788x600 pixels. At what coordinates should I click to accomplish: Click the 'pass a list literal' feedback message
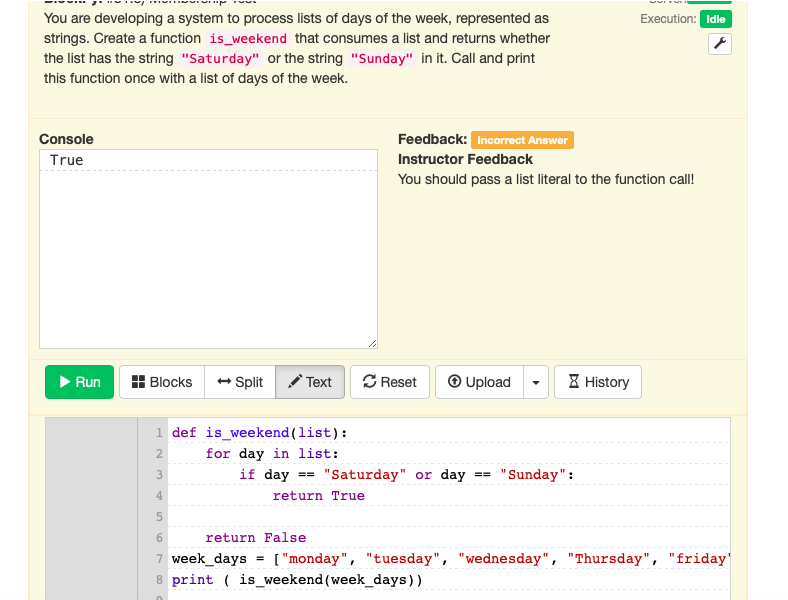coord(546,179)
